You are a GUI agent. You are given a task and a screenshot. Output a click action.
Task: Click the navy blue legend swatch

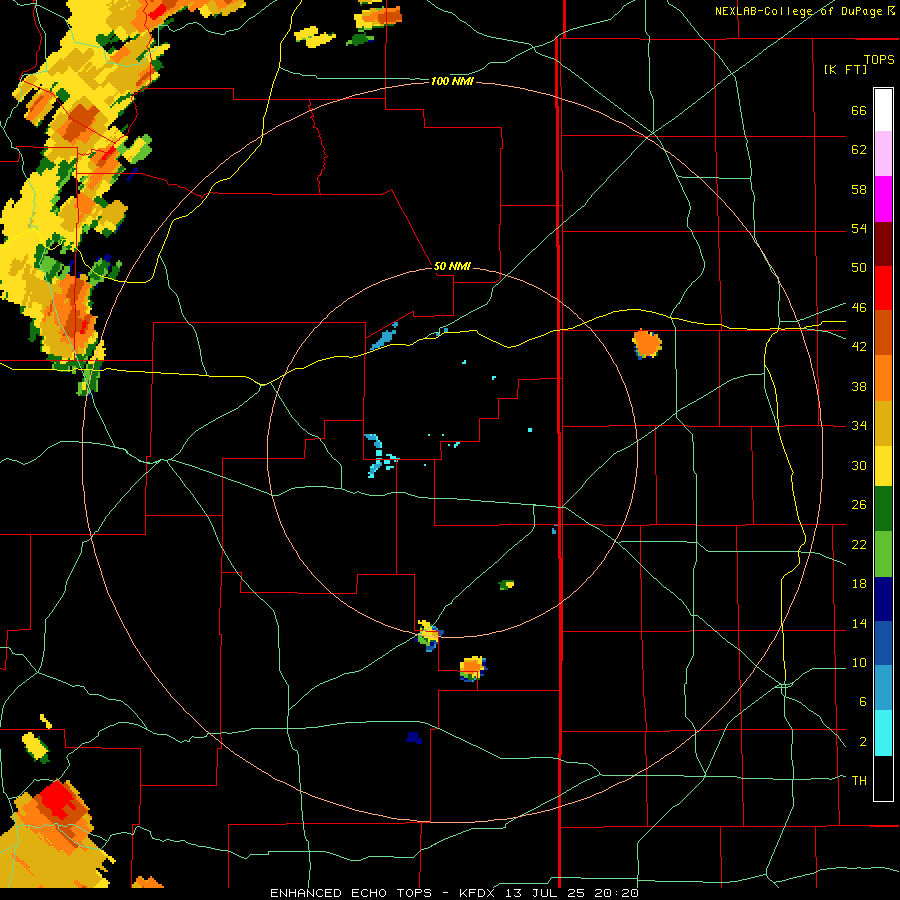(883, 599)
